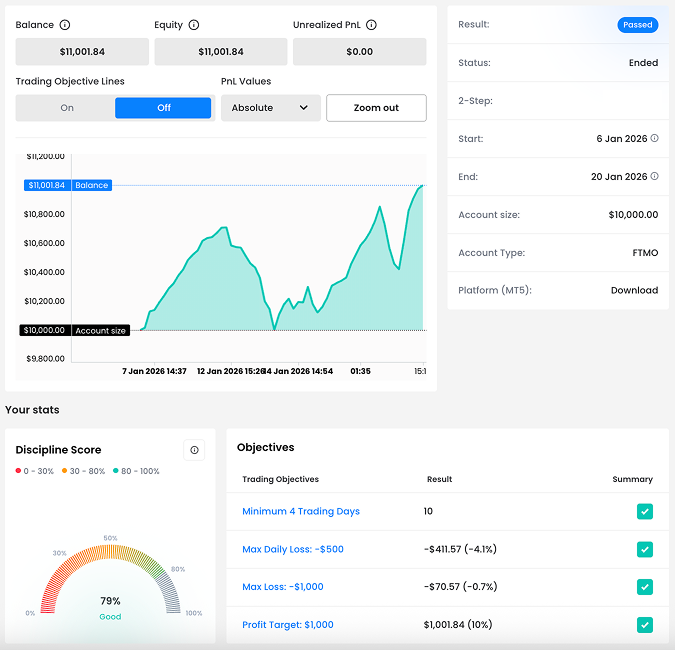The height and width of the screenshot is (650, 675).
Task: Switch Trading Objective Lines to Off
Action: pyautogui.click(x=163, y=108)
